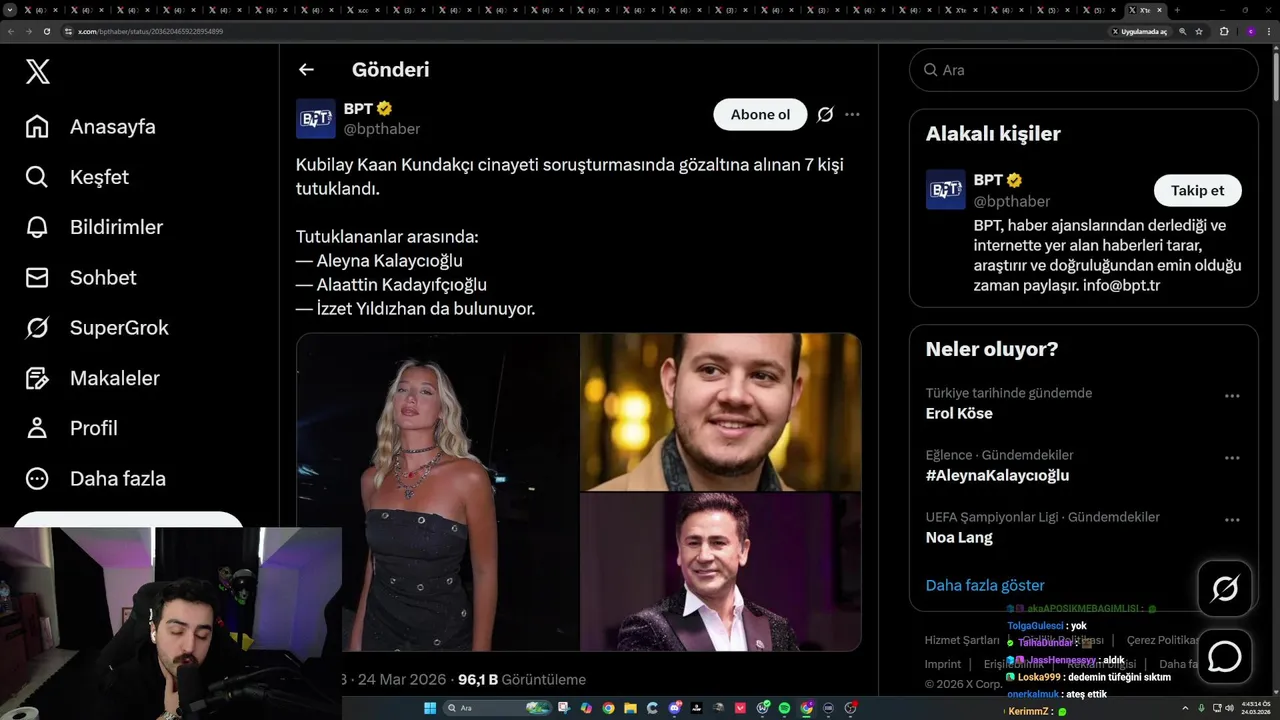1280x720 pixels.
Task: Open options for #AleynaKalaycıoğlu trend
Action: pyautogui.click(x=1232, y=458)
